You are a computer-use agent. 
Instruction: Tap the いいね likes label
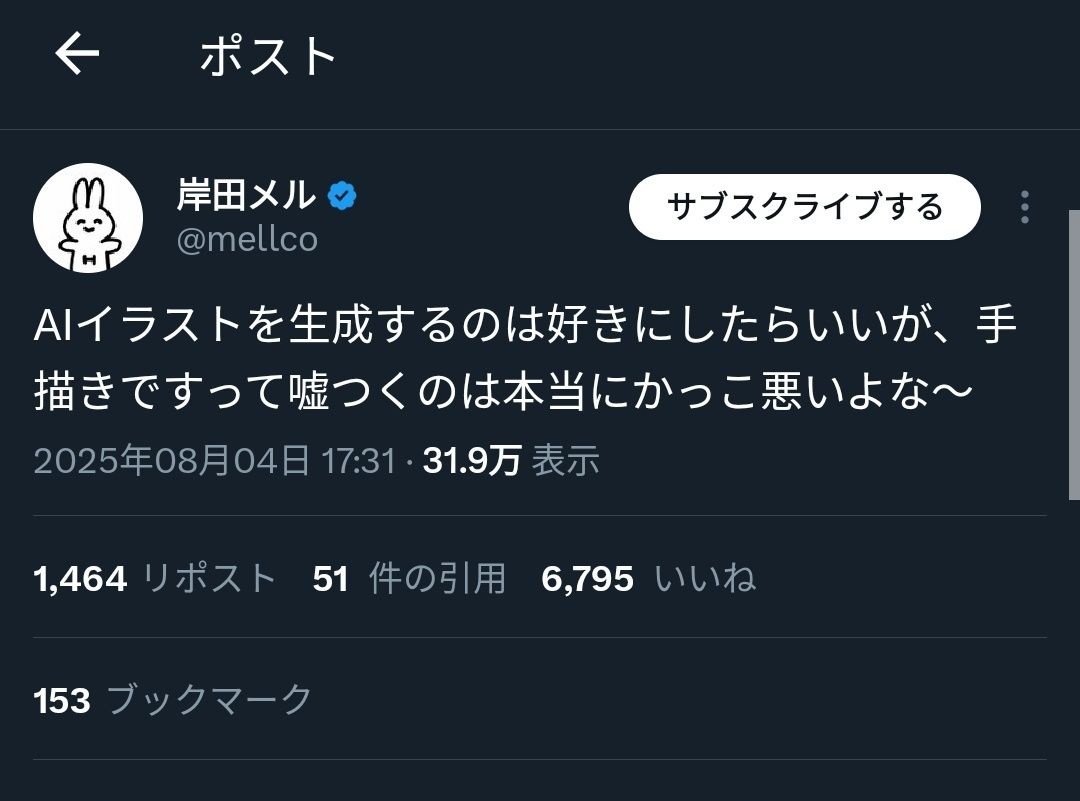point(705,578)
